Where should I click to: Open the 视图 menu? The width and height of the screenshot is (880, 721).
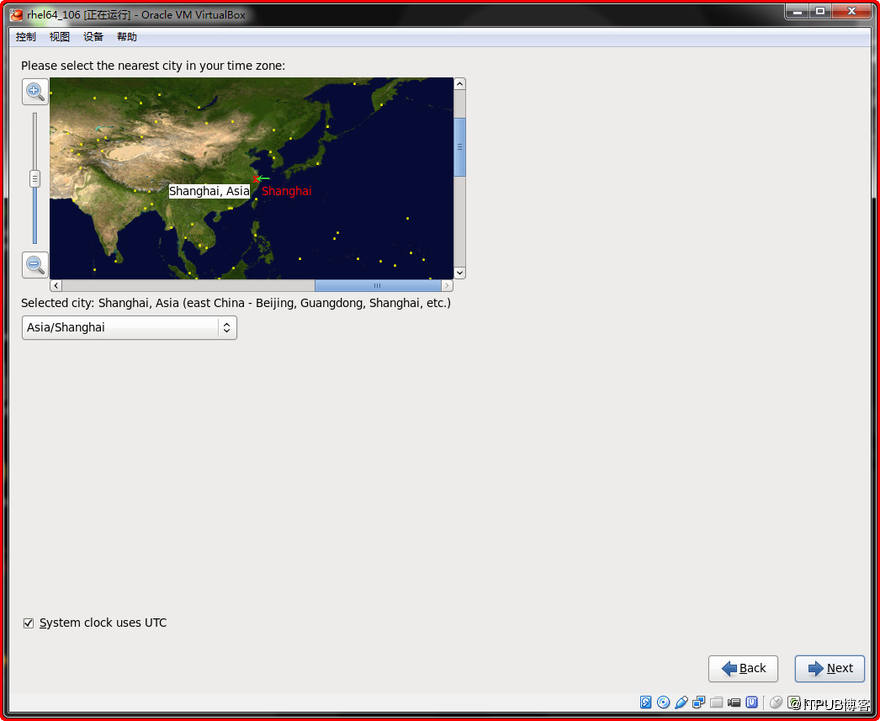(x=59, y=36)
